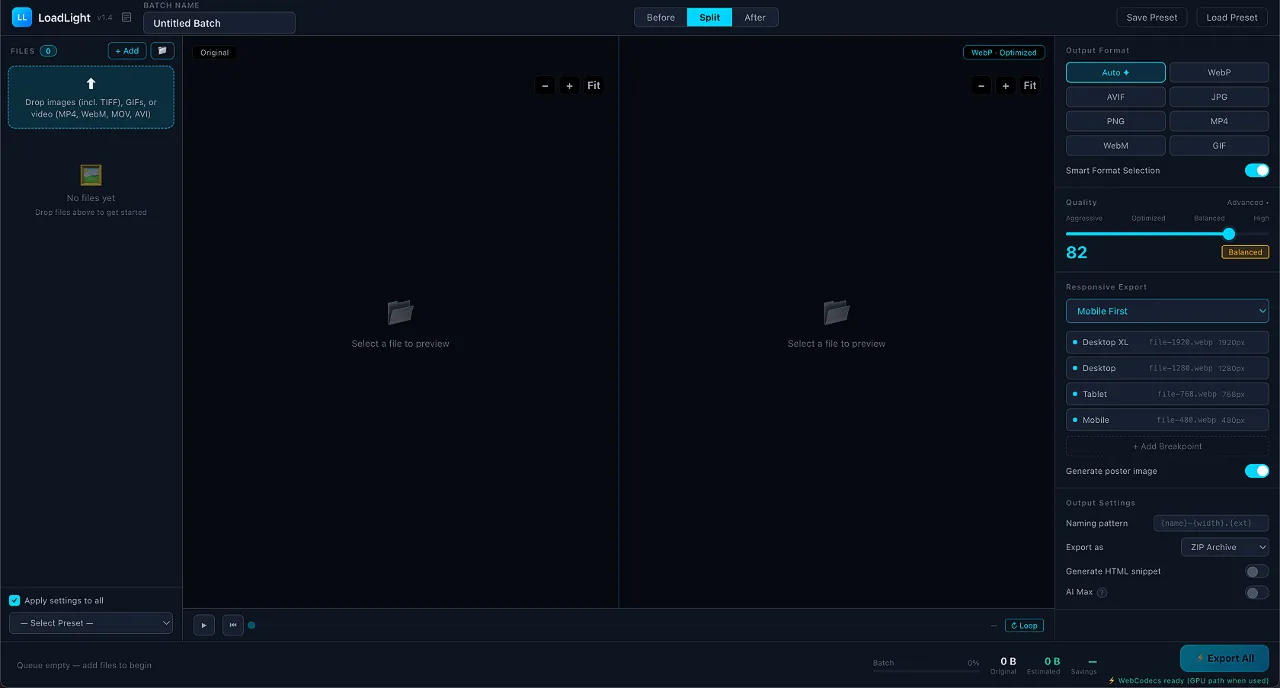Select AVIF output format
1280x688 pixels.
pyautogui.click(x=1116, y=97)
